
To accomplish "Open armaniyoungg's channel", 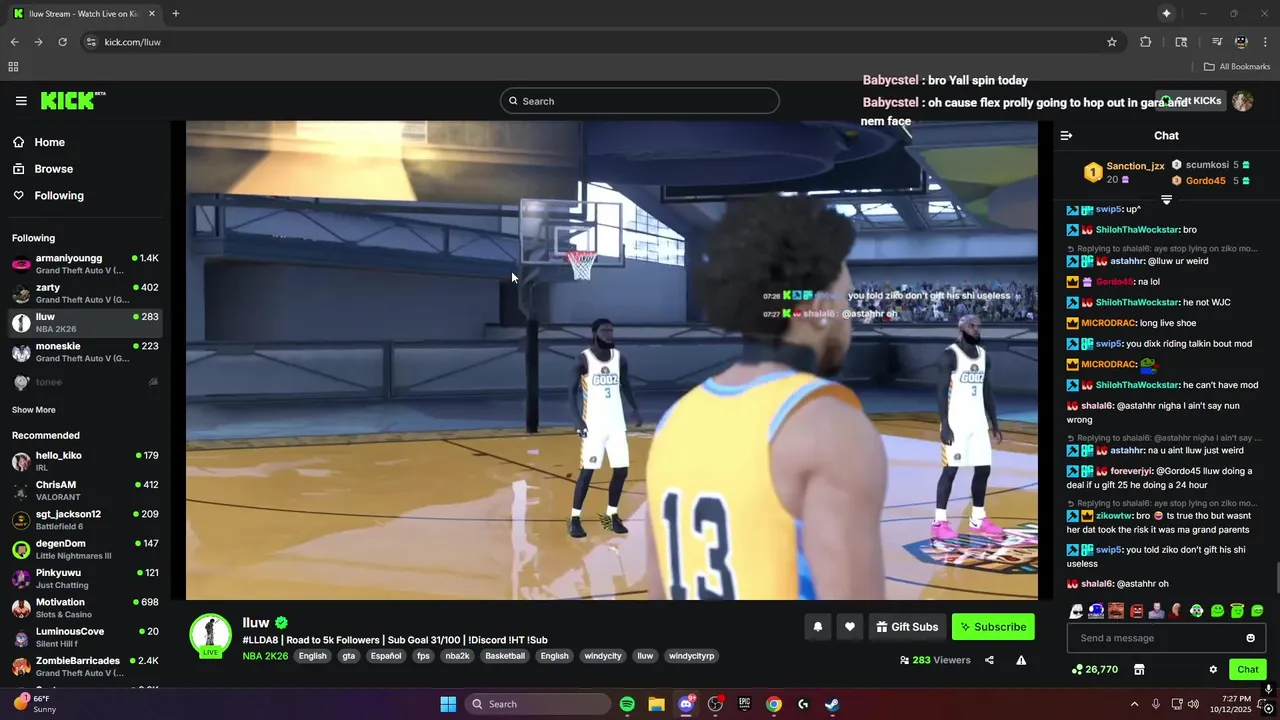I will (85, 264).
